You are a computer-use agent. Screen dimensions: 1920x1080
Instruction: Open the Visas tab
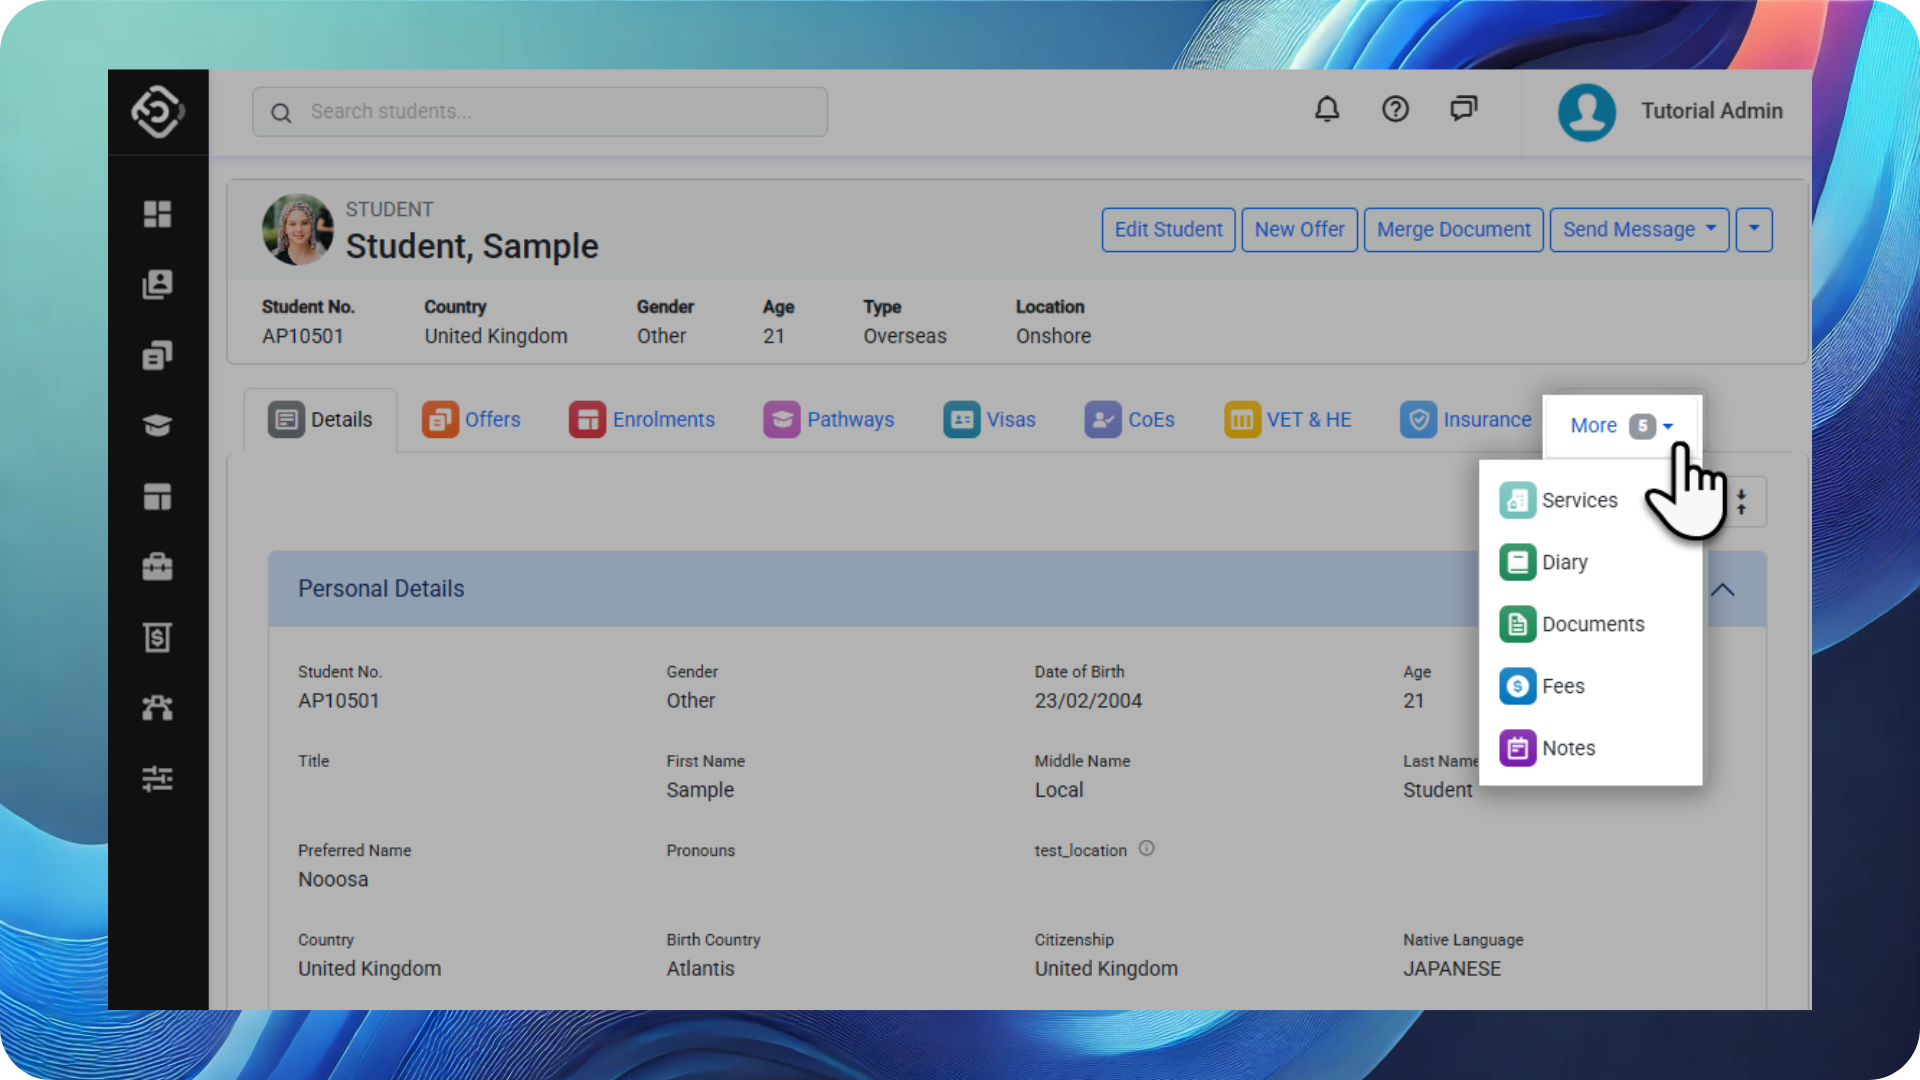point(990,420)
